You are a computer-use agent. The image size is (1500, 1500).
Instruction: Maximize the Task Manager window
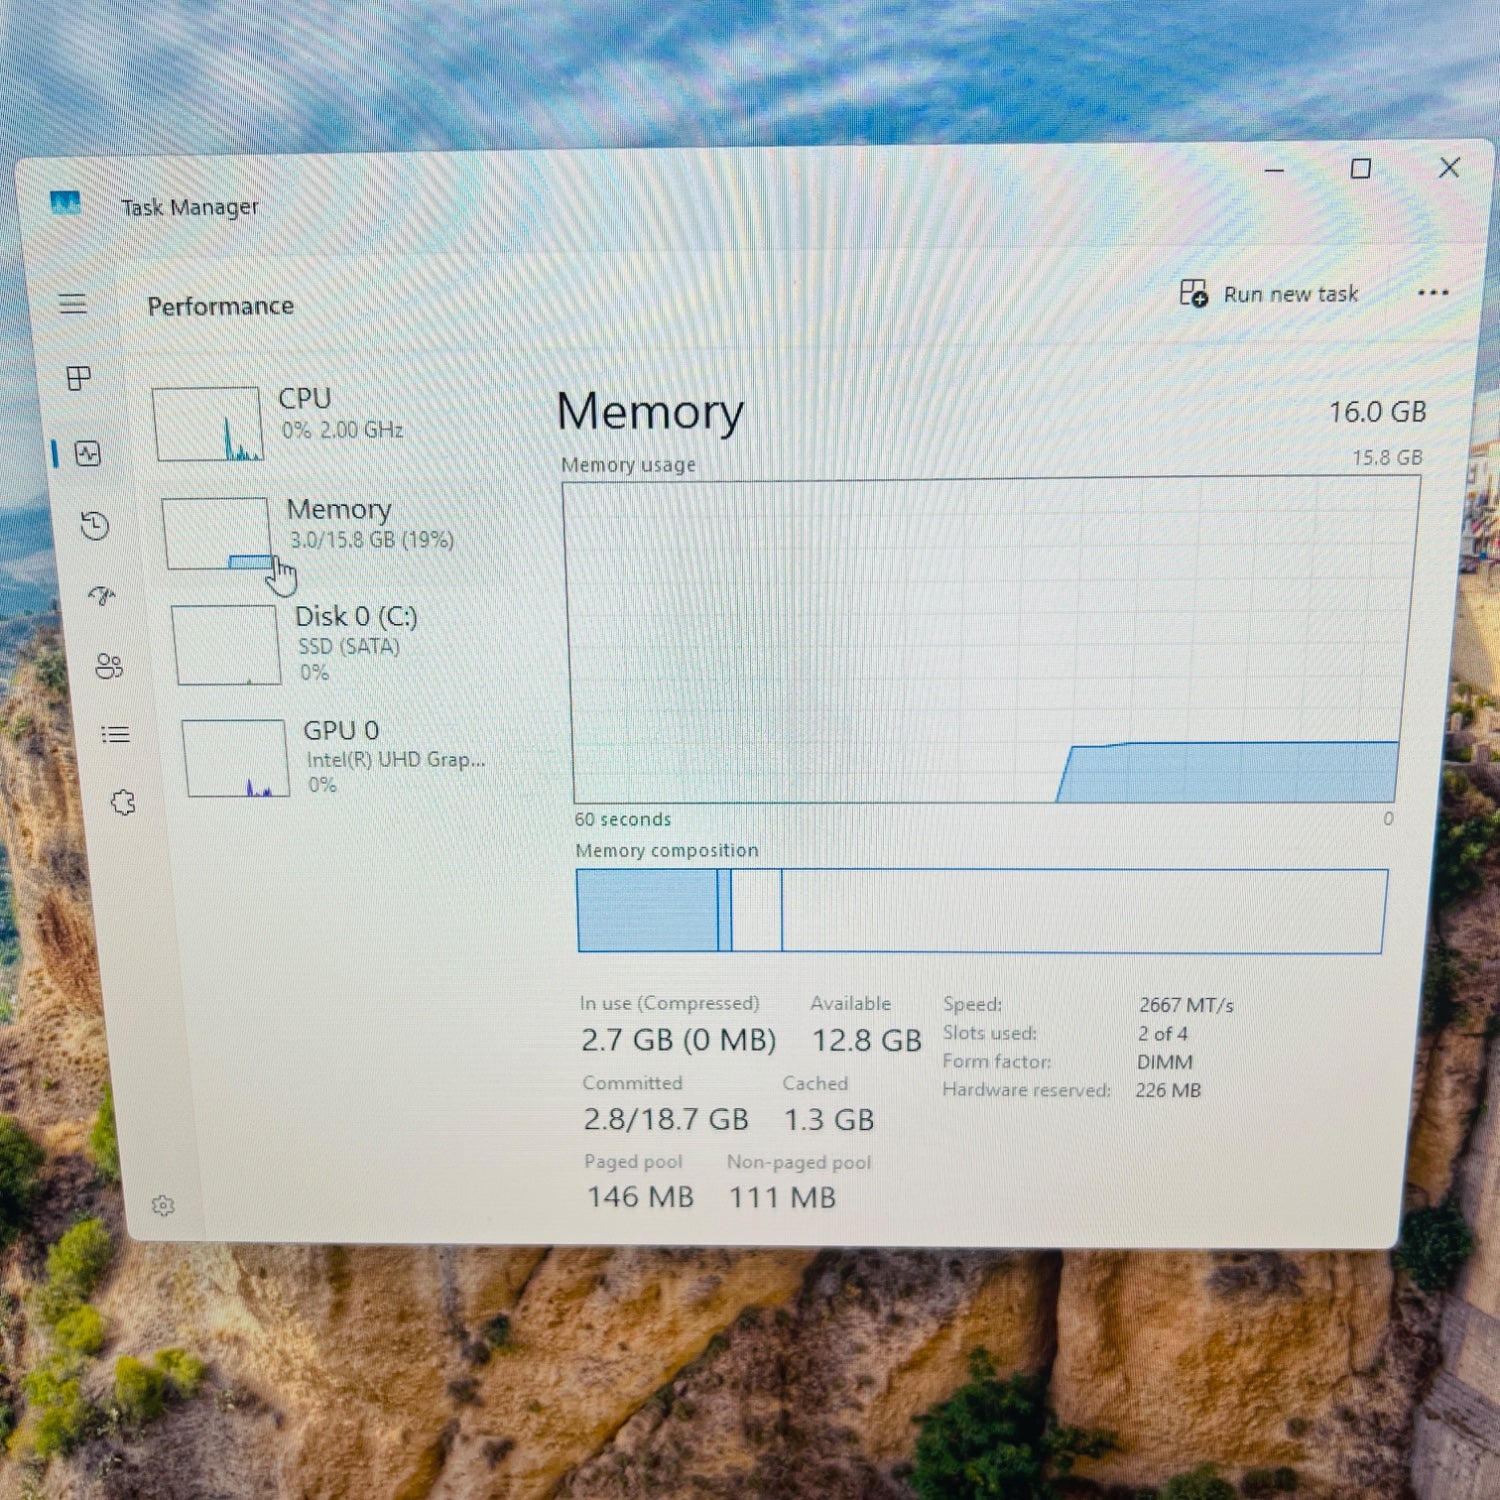tap(1360, 169)
